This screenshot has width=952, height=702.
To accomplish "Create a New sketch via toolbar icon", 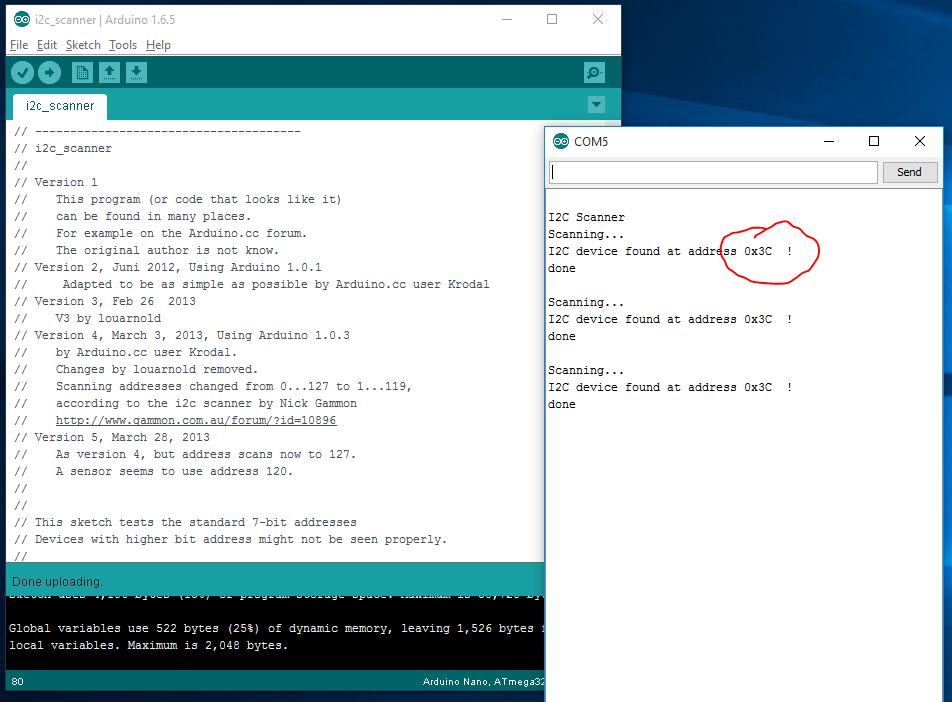I will pyautogui.click(x=82, y=73).
